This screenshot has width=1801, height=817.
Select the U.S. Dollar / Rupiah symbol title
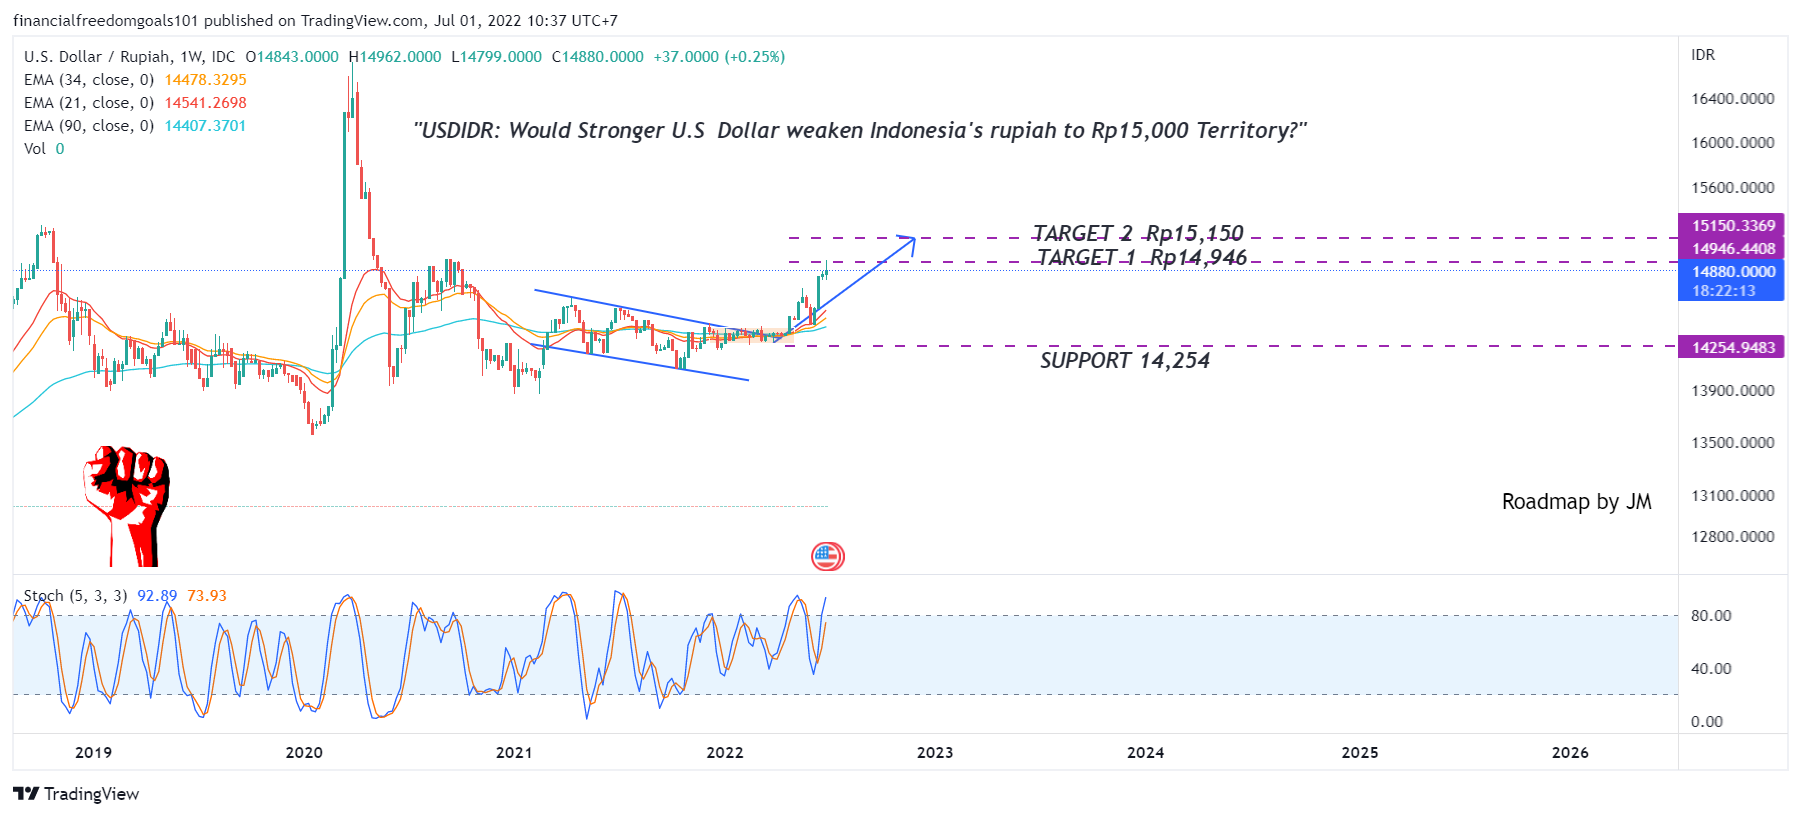click(x=129, y=57)
